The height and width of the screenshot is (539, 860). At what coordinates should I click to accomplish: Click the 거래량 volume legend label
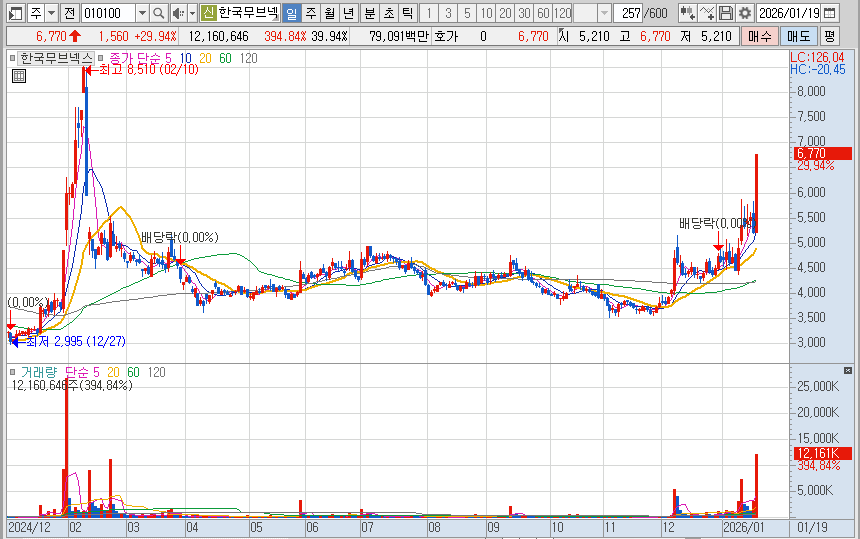[x=38, y=372]
